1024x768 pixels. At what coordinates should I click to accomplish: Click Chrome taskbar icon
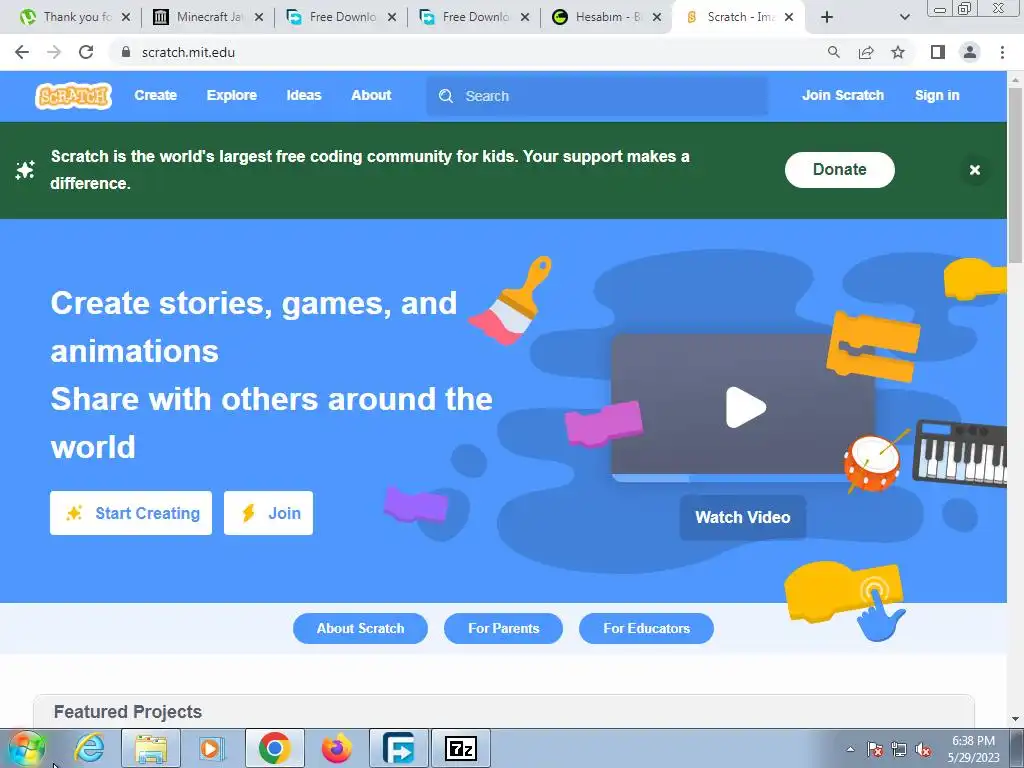[275, 748]
